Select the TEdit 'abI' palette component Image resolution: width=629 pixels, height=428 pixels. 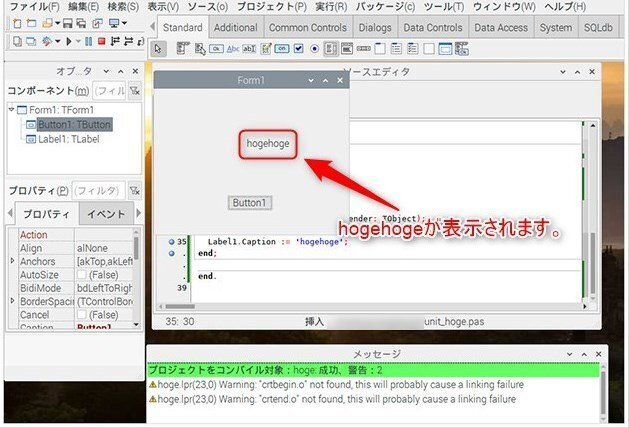coord(249,49)
